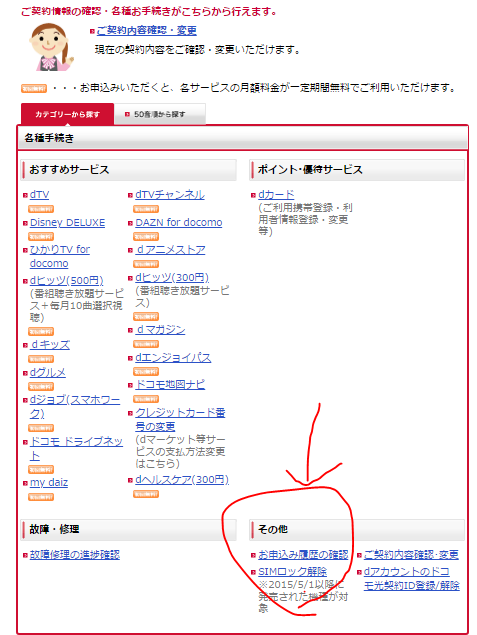This screenshot has height=635, width=477.
Task: Open the dアカウントのドコモ光契約ID登録/解除 link
Action: click(411, 579)
